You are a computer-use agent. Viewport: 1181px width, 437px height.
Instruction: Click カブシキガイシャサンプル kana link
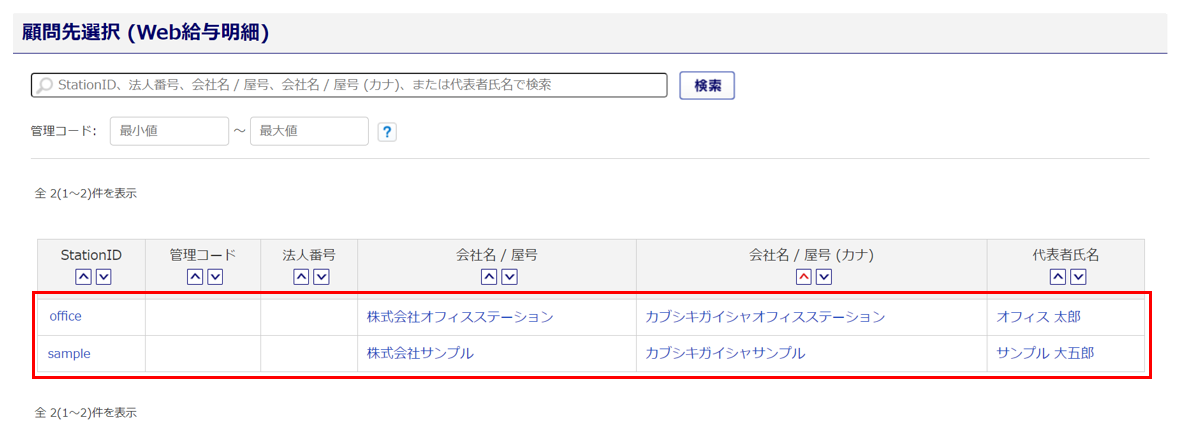725,353
